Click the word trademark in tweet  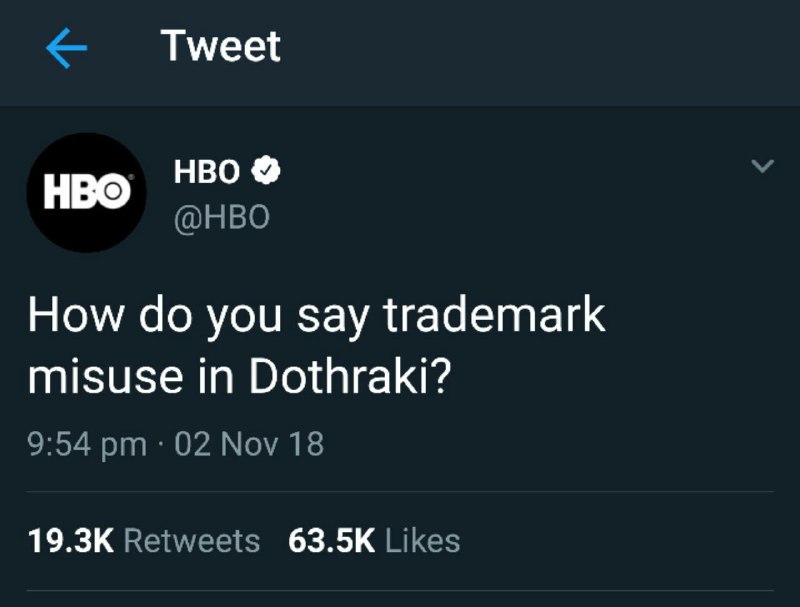[494, 315]
